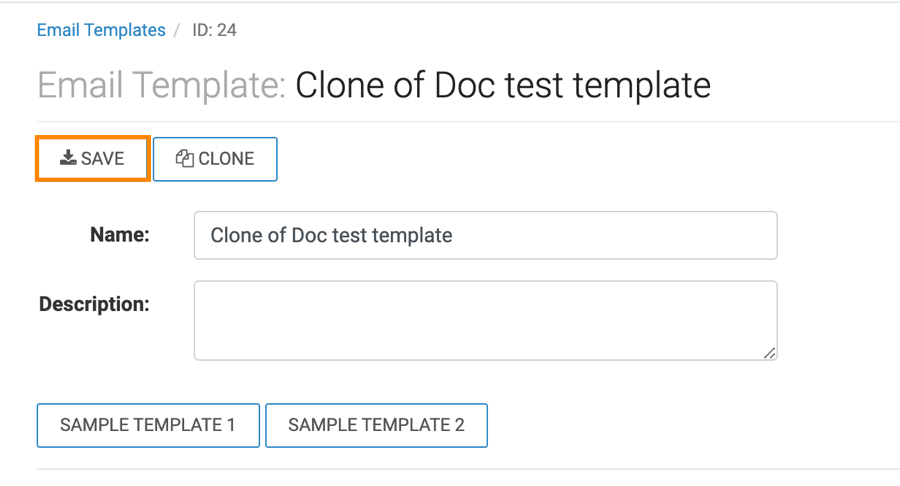The image size is (900, 486).
Task: Click the word CLONE in the Clone button
Action: (x=226, y=159)
